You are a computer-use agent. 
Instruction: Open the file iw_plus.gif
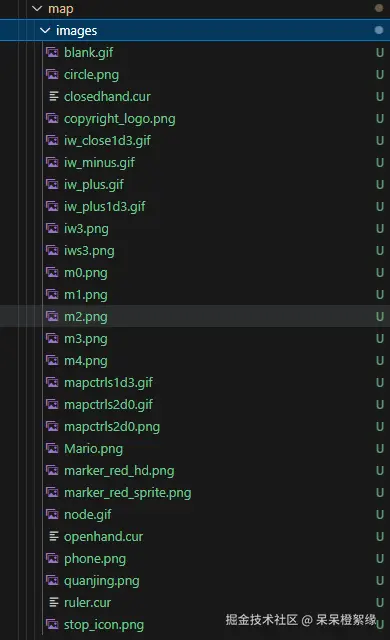94,185
